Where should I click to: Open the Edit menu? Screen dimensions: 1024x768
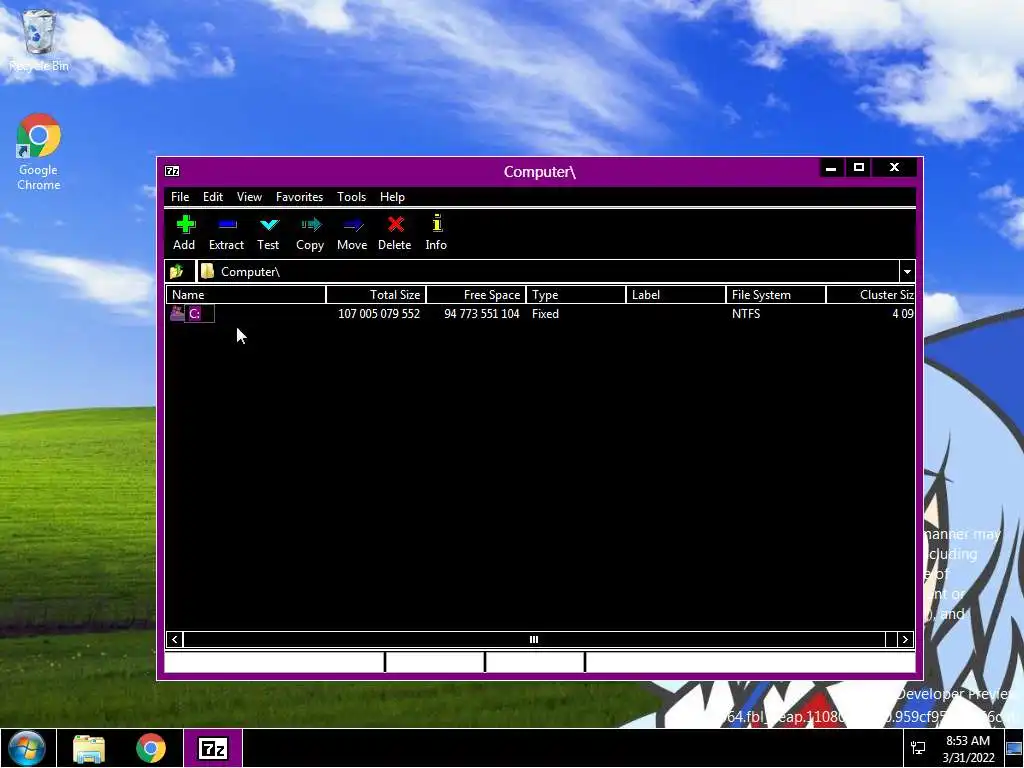[x=213, y=197]
